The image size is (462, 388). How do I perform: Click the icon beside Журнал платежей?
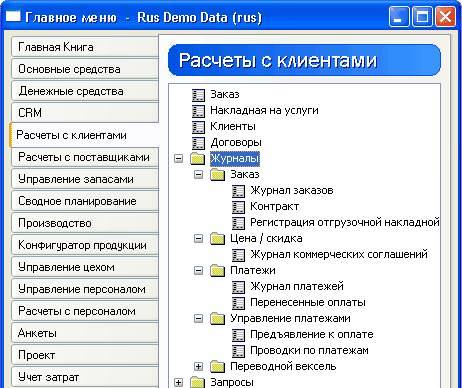[238, 287]
